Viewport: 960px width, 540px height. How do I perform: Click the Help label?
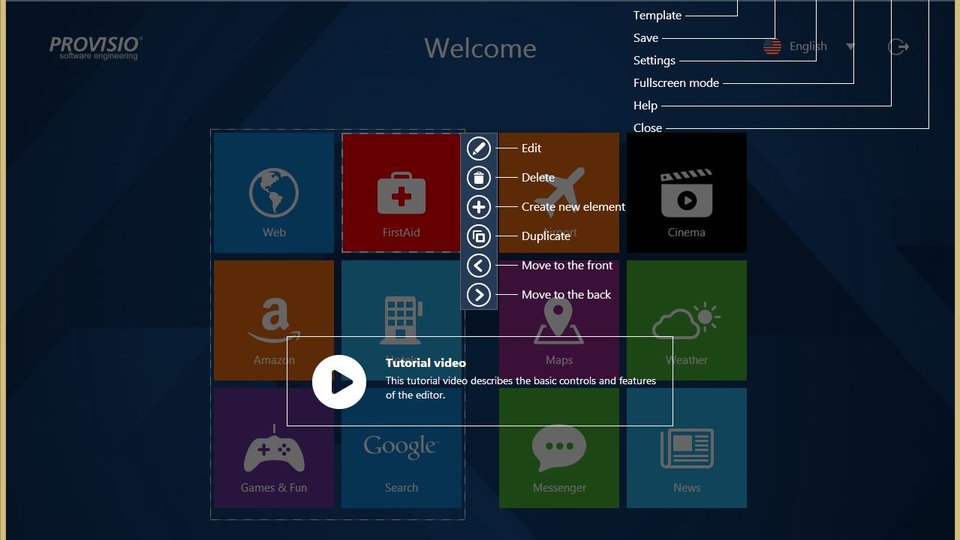(x=645, y=106)
